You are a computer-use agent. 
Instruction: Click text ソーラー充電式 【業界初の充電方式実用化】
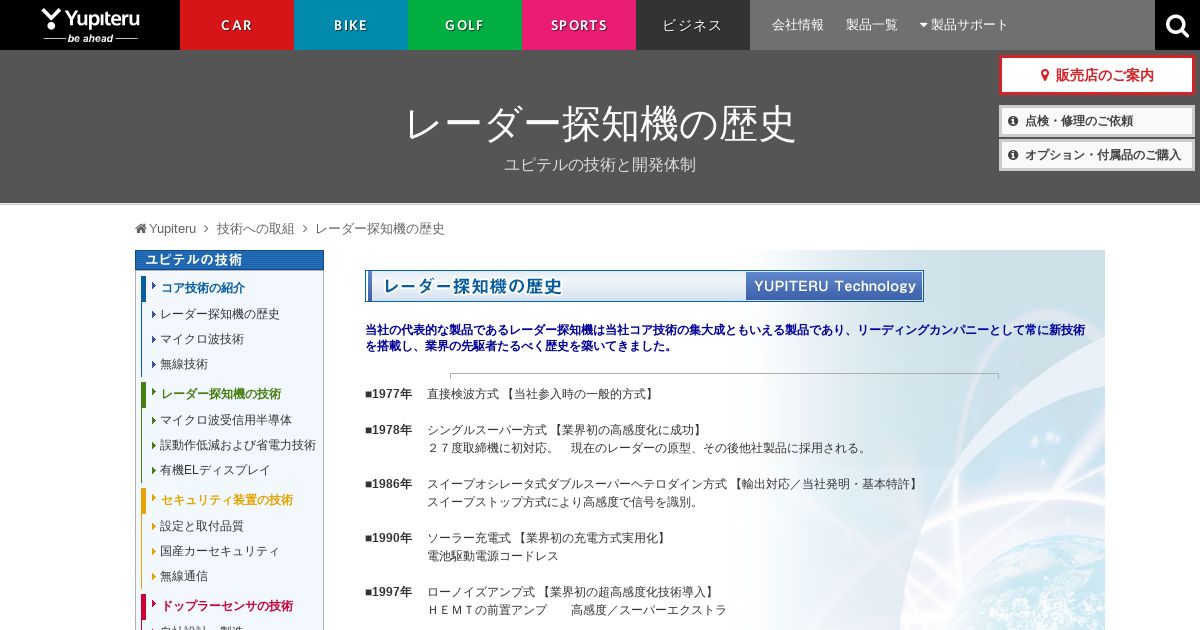click(548, 538)
